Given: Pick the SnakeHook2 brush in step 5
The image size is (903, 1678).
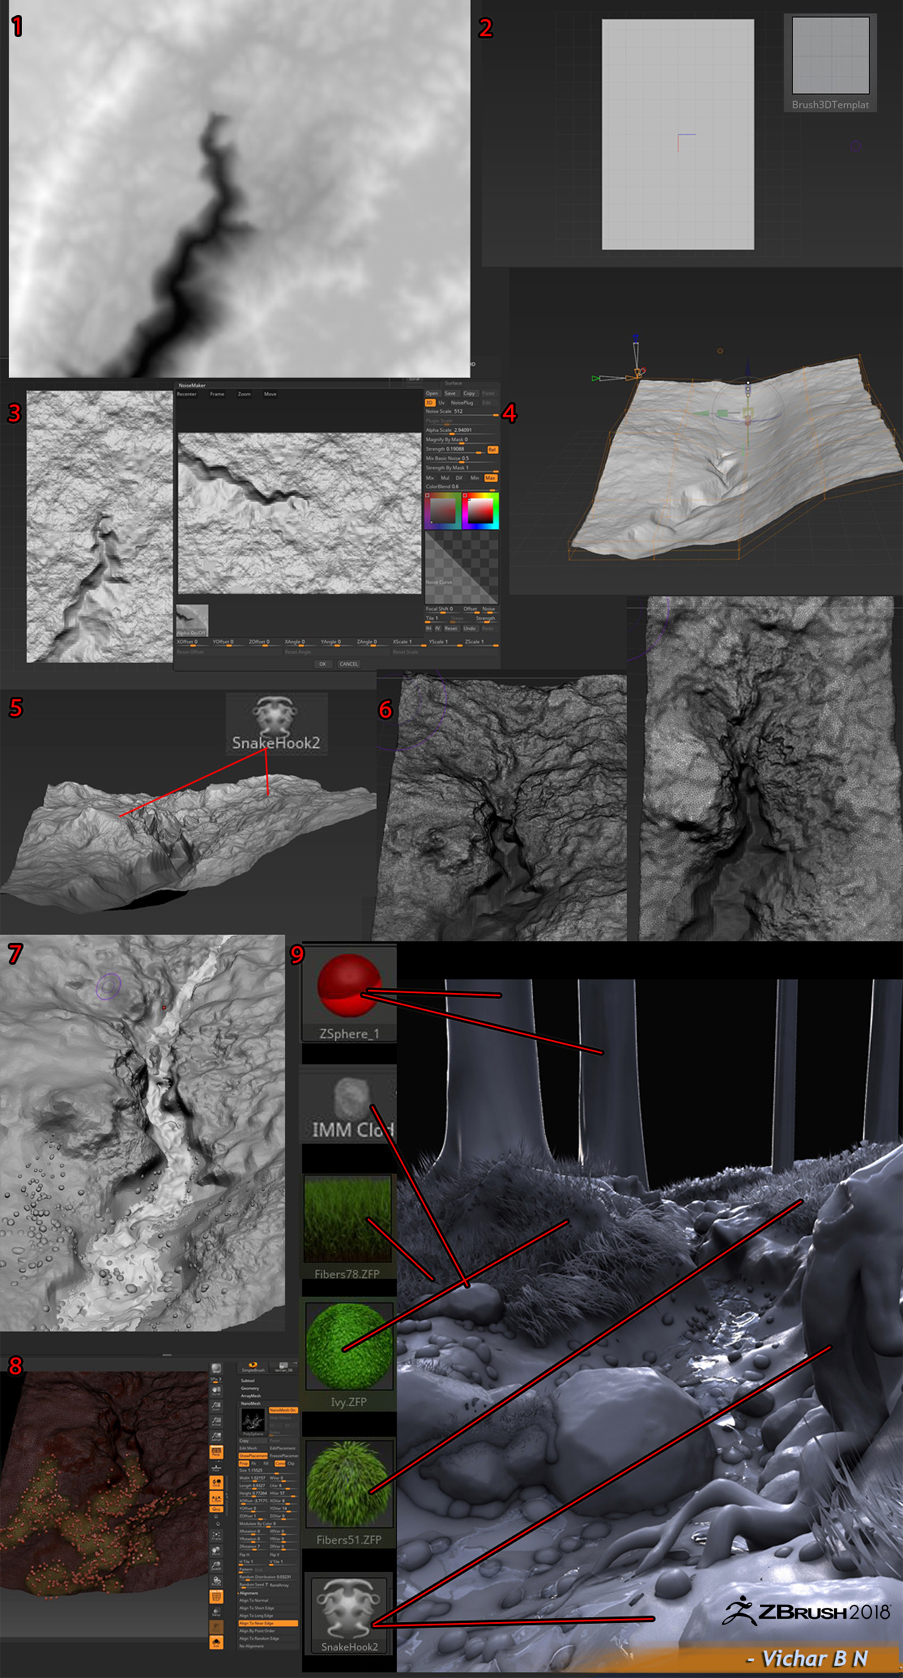Looking at the screenshot, I should point(275,723).
